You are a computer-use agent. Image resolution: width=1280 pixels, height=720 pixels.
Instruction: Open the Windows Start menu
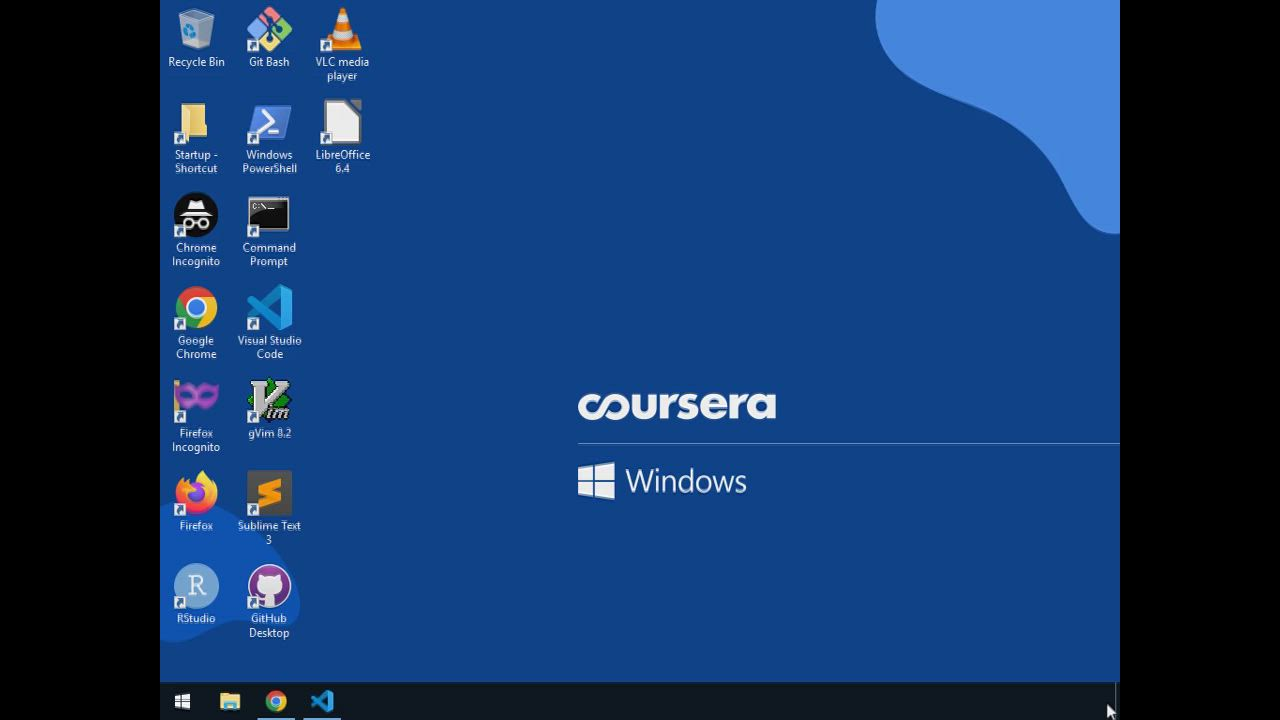(182, 701)
